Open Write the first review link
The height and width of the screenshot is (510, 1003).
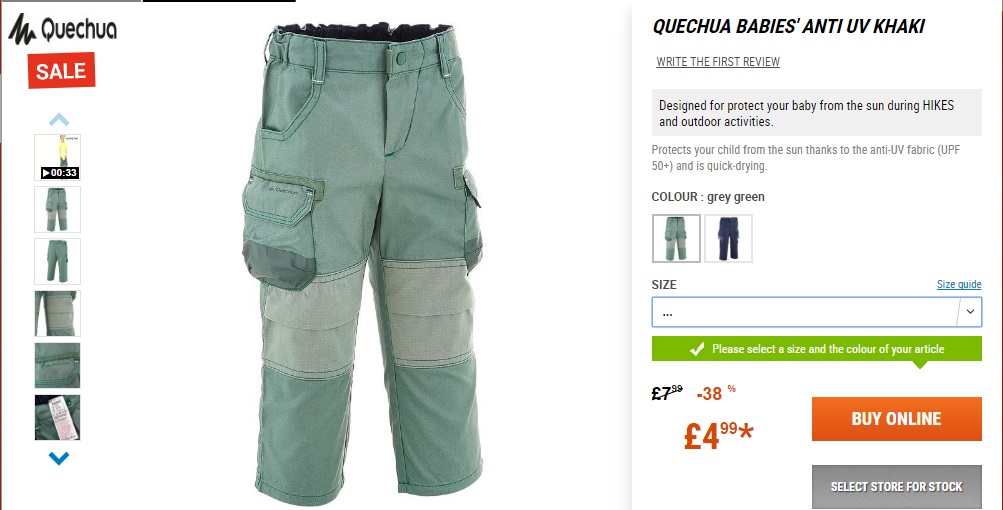[x=718, y=62]
